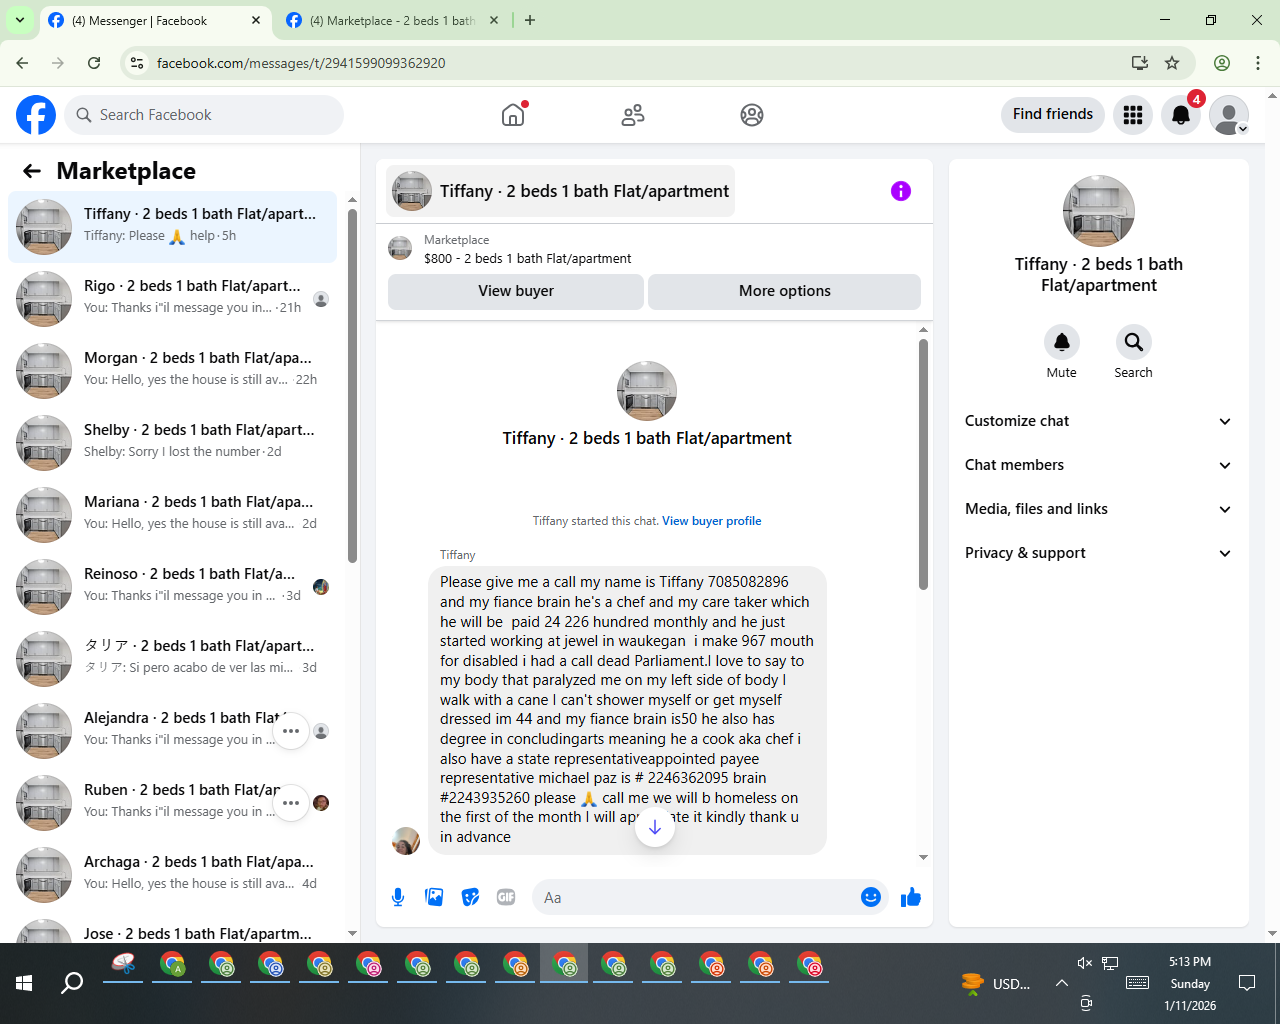Open Tiffany conversation in list
This screenshot has height=1024, width=1280.
tap(173, 227)
